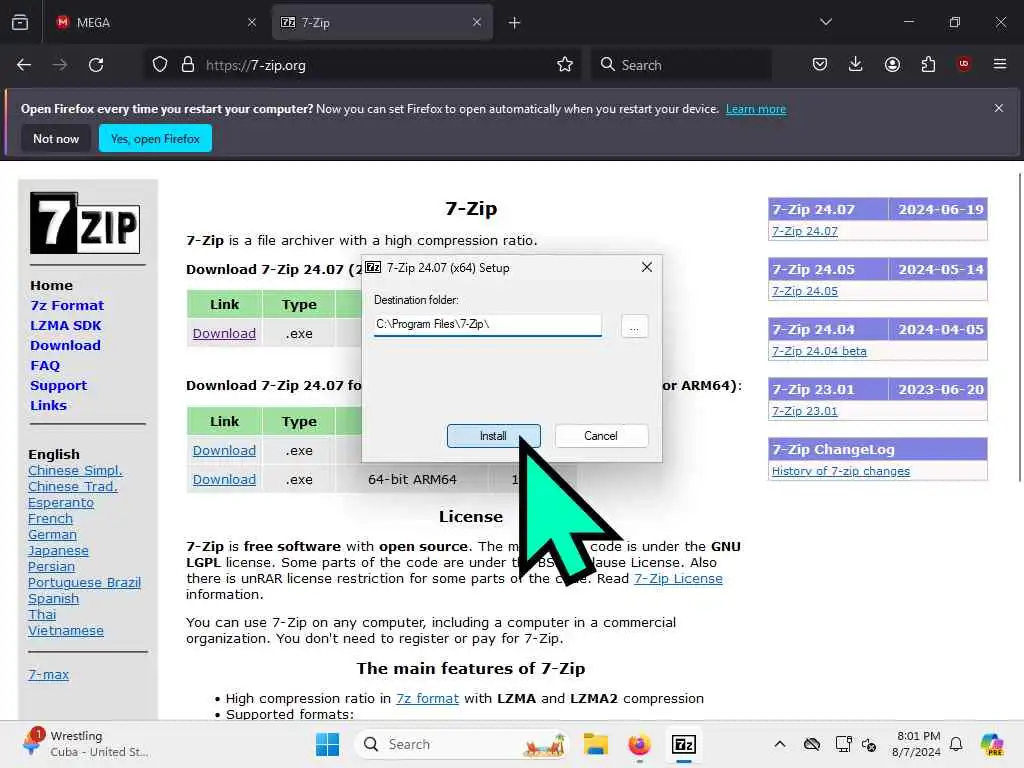The width and height of the screenshot is (1024, 768).
Task: Open Firefox View from the tab bar
Action: tap(20, 22)
